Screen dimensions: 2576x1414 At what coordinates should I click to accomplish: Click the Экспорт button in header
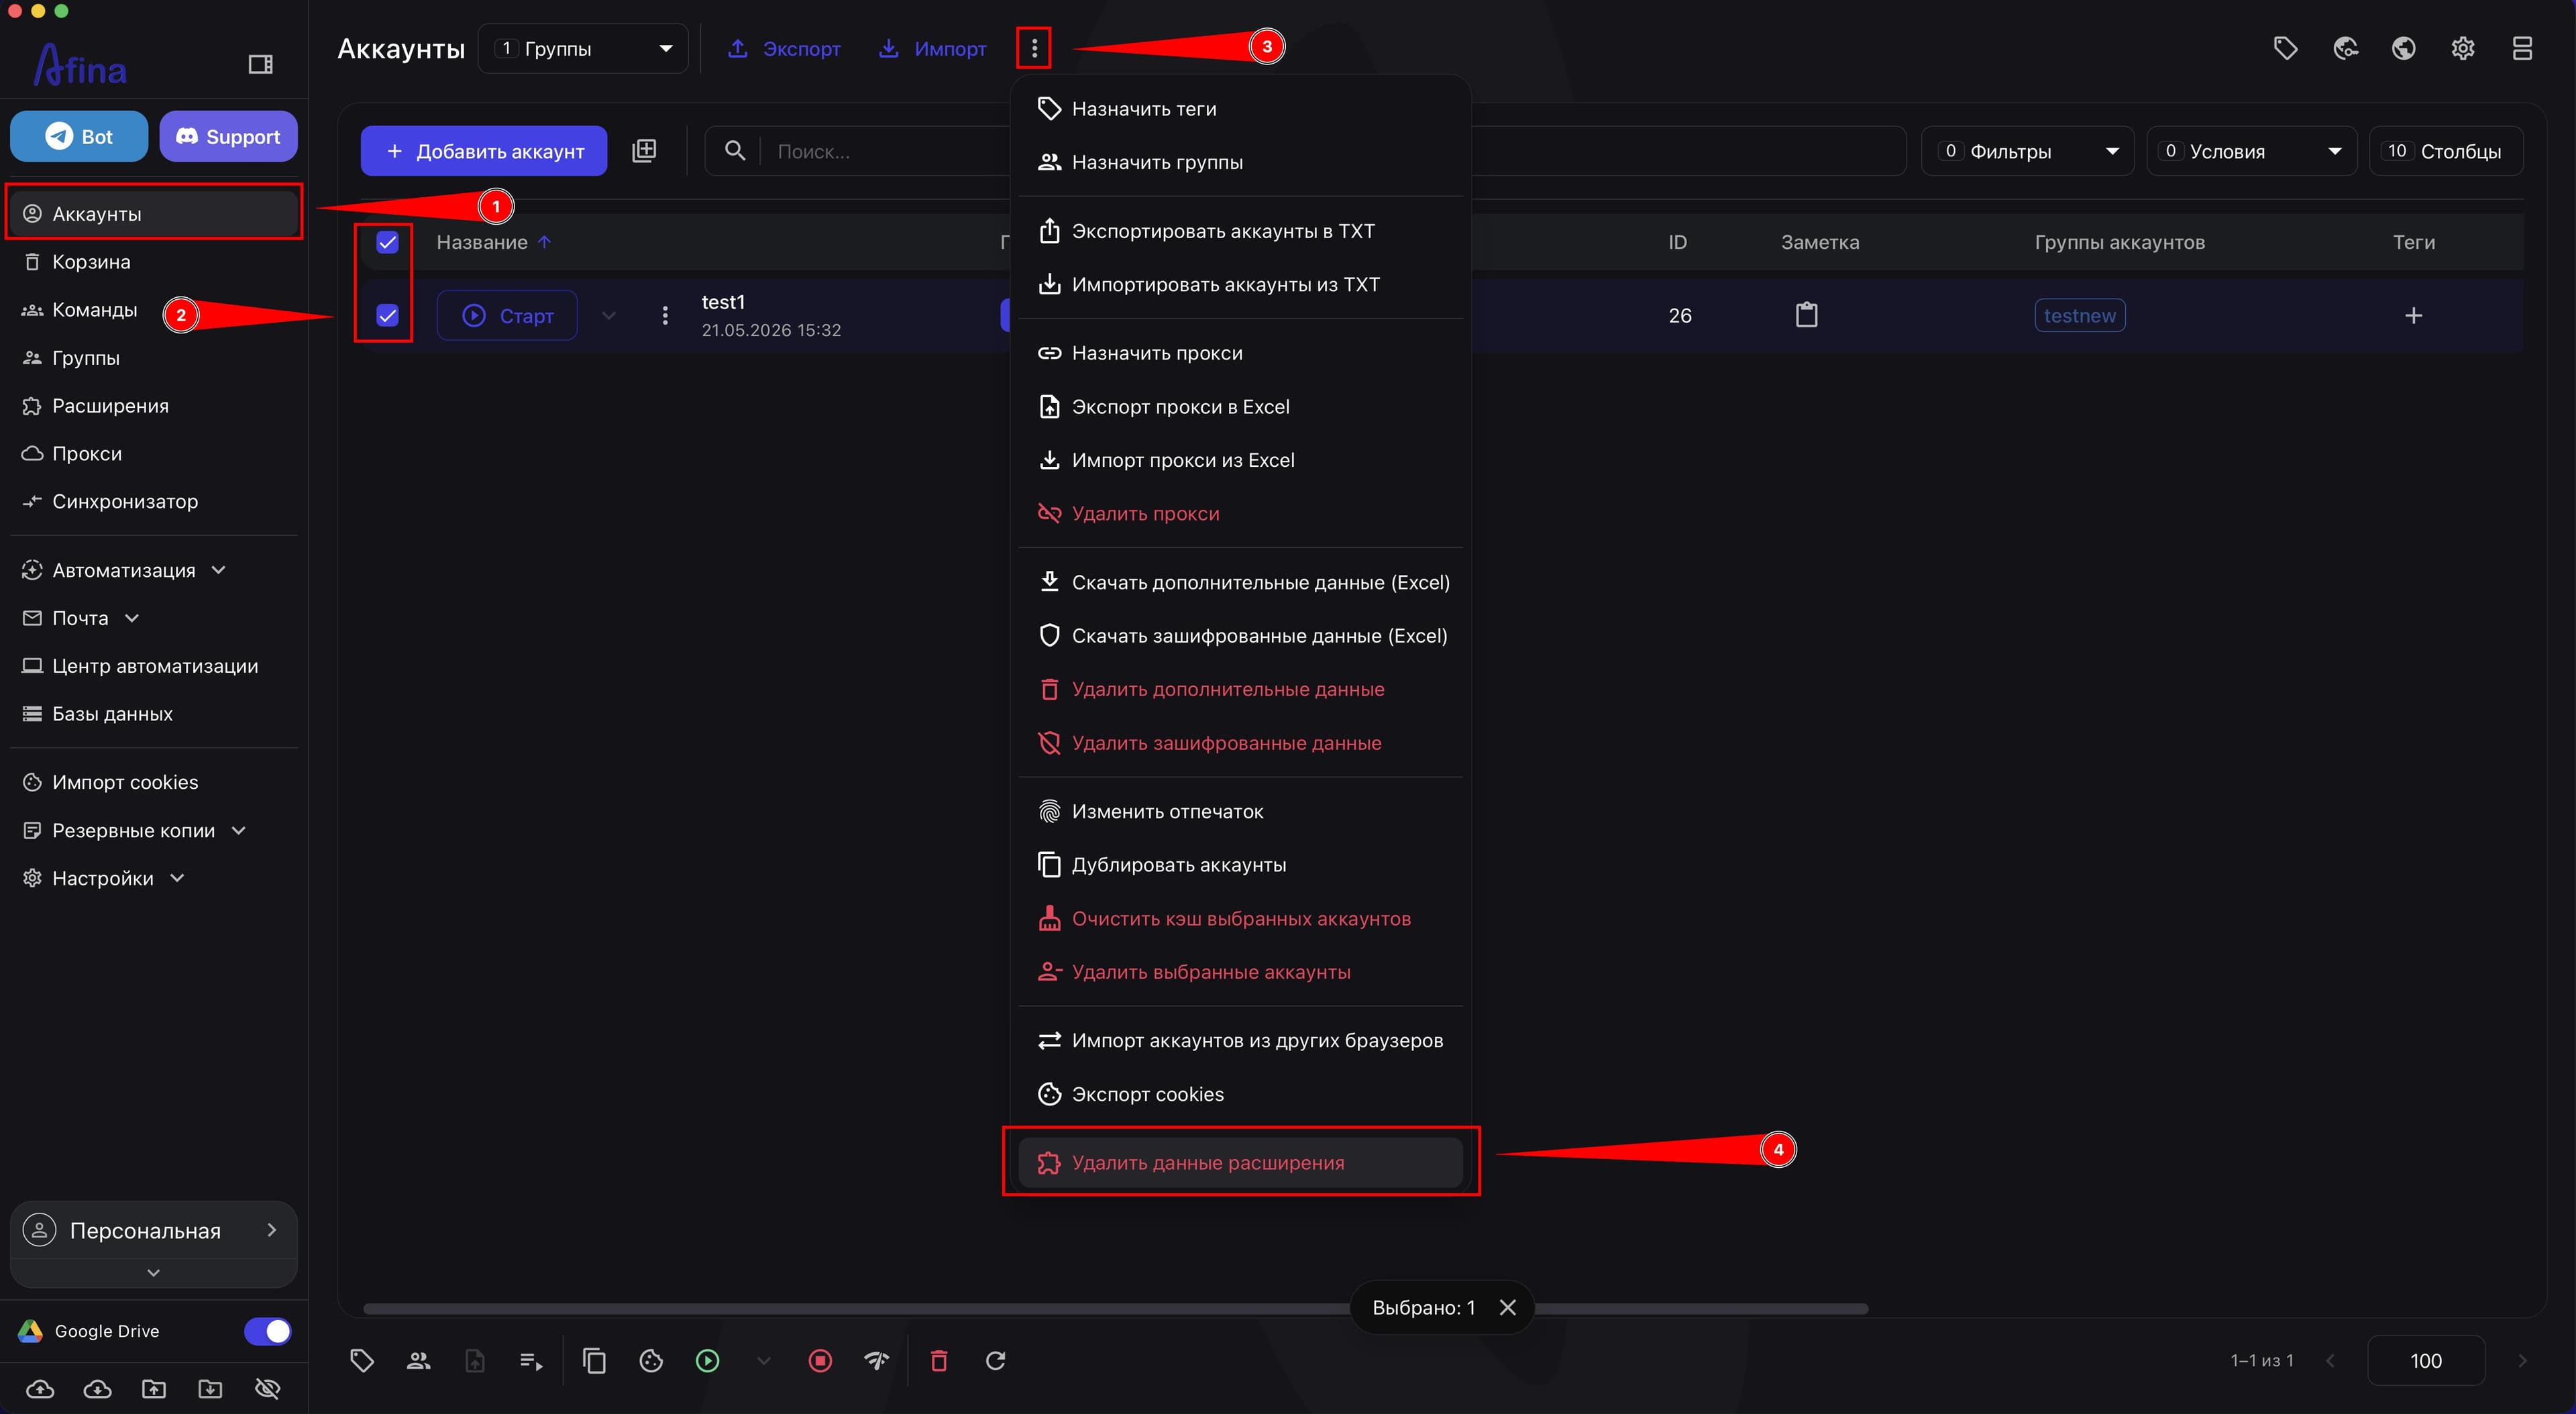pyautogui.click(x=783, y=48)
